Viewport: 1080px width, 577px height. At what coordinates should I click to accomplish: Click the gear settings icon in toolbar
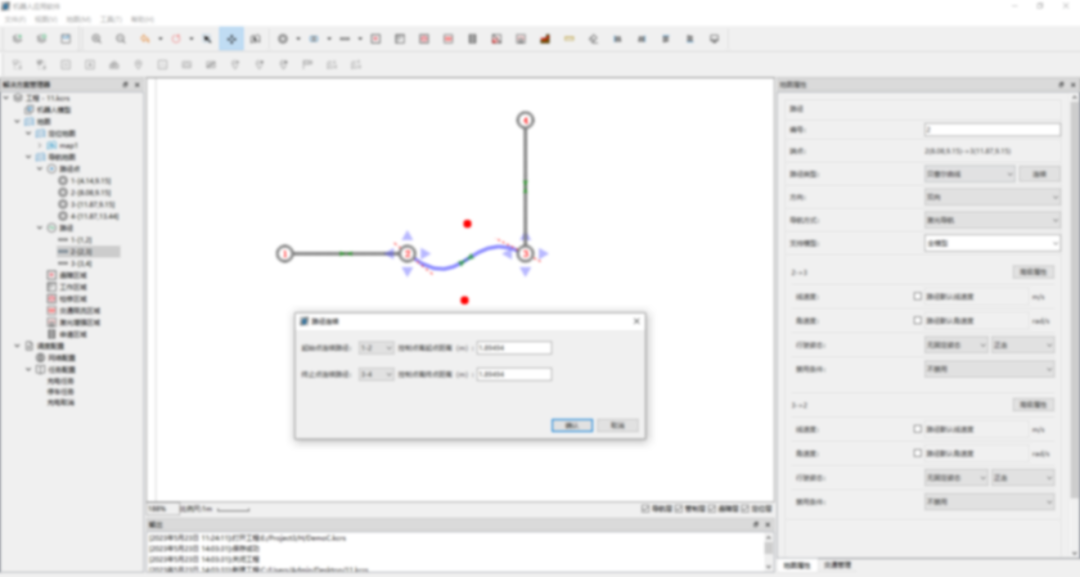pos(283,39)
